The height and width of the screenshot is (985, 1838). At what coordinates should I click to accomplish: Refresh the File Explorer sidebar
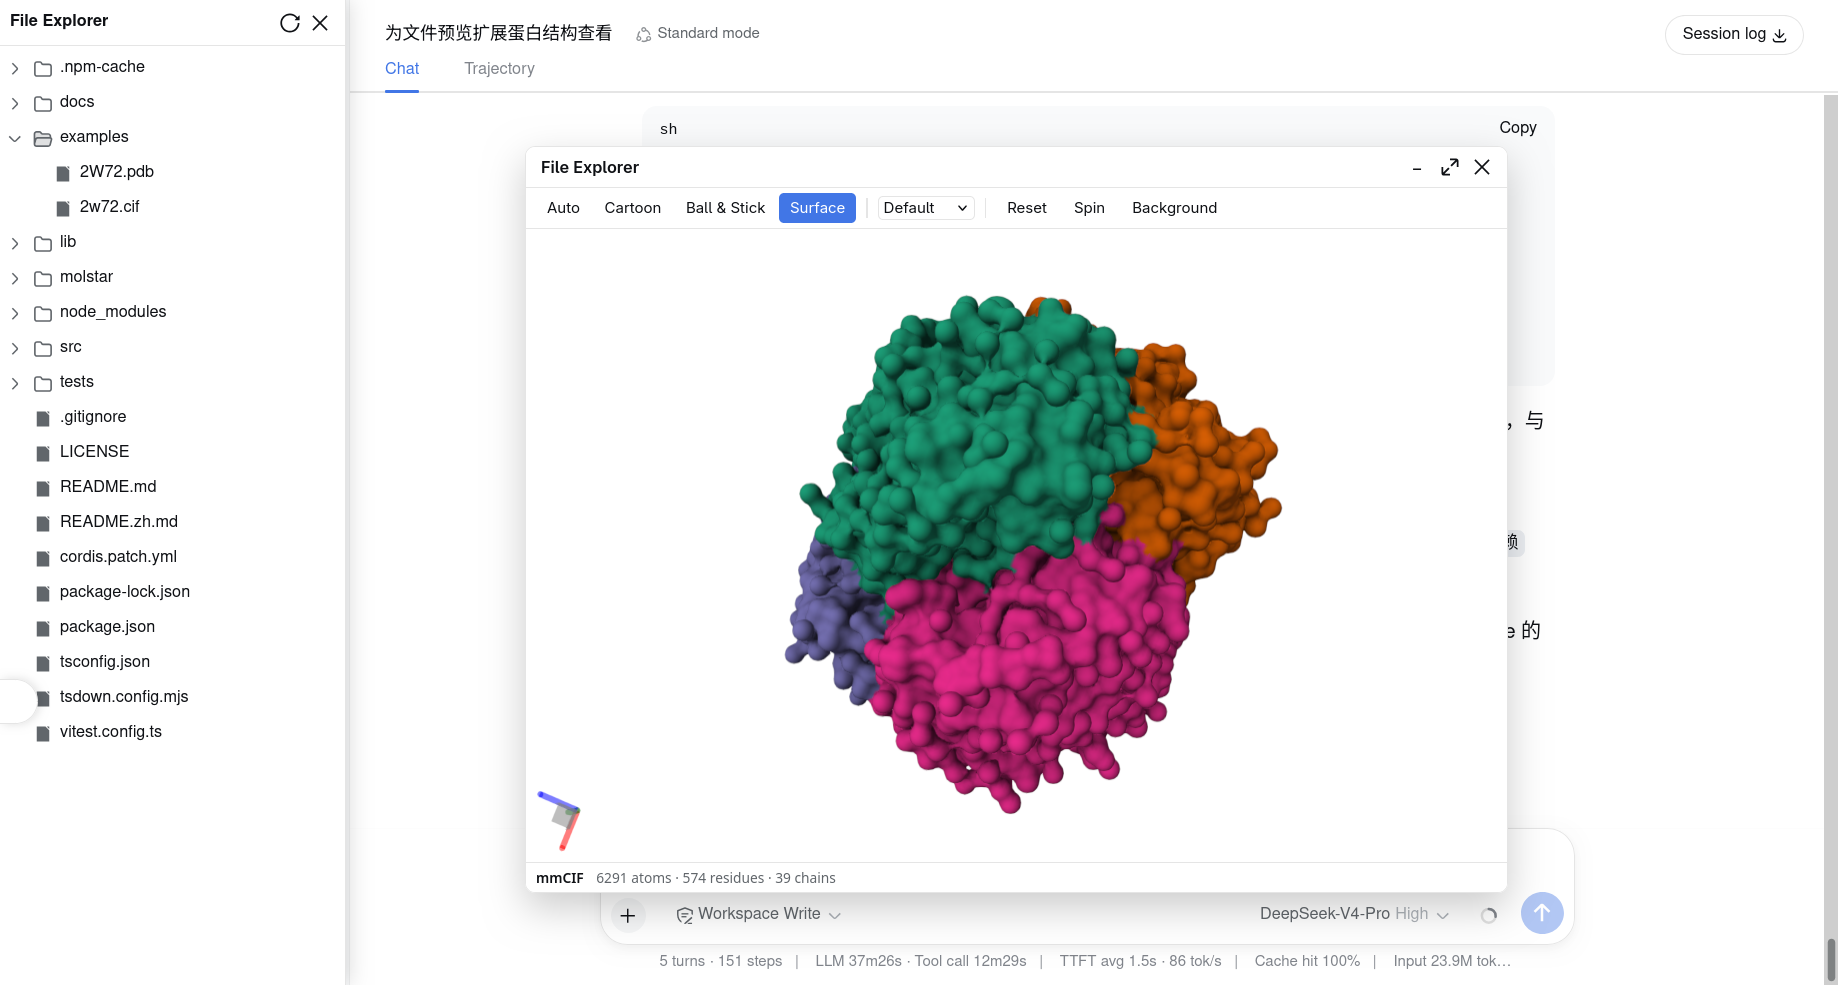(x=290, y=23)
